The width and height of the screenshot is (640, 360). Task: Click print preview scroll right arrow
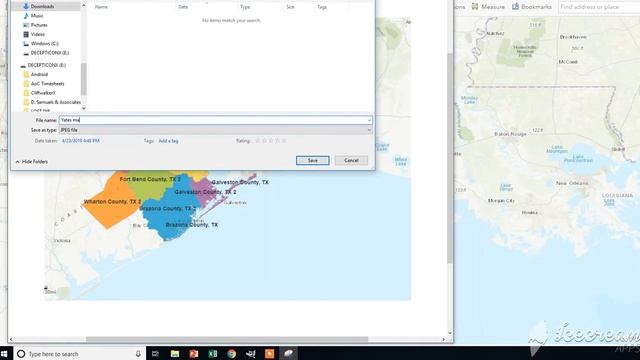pos(444,339)
